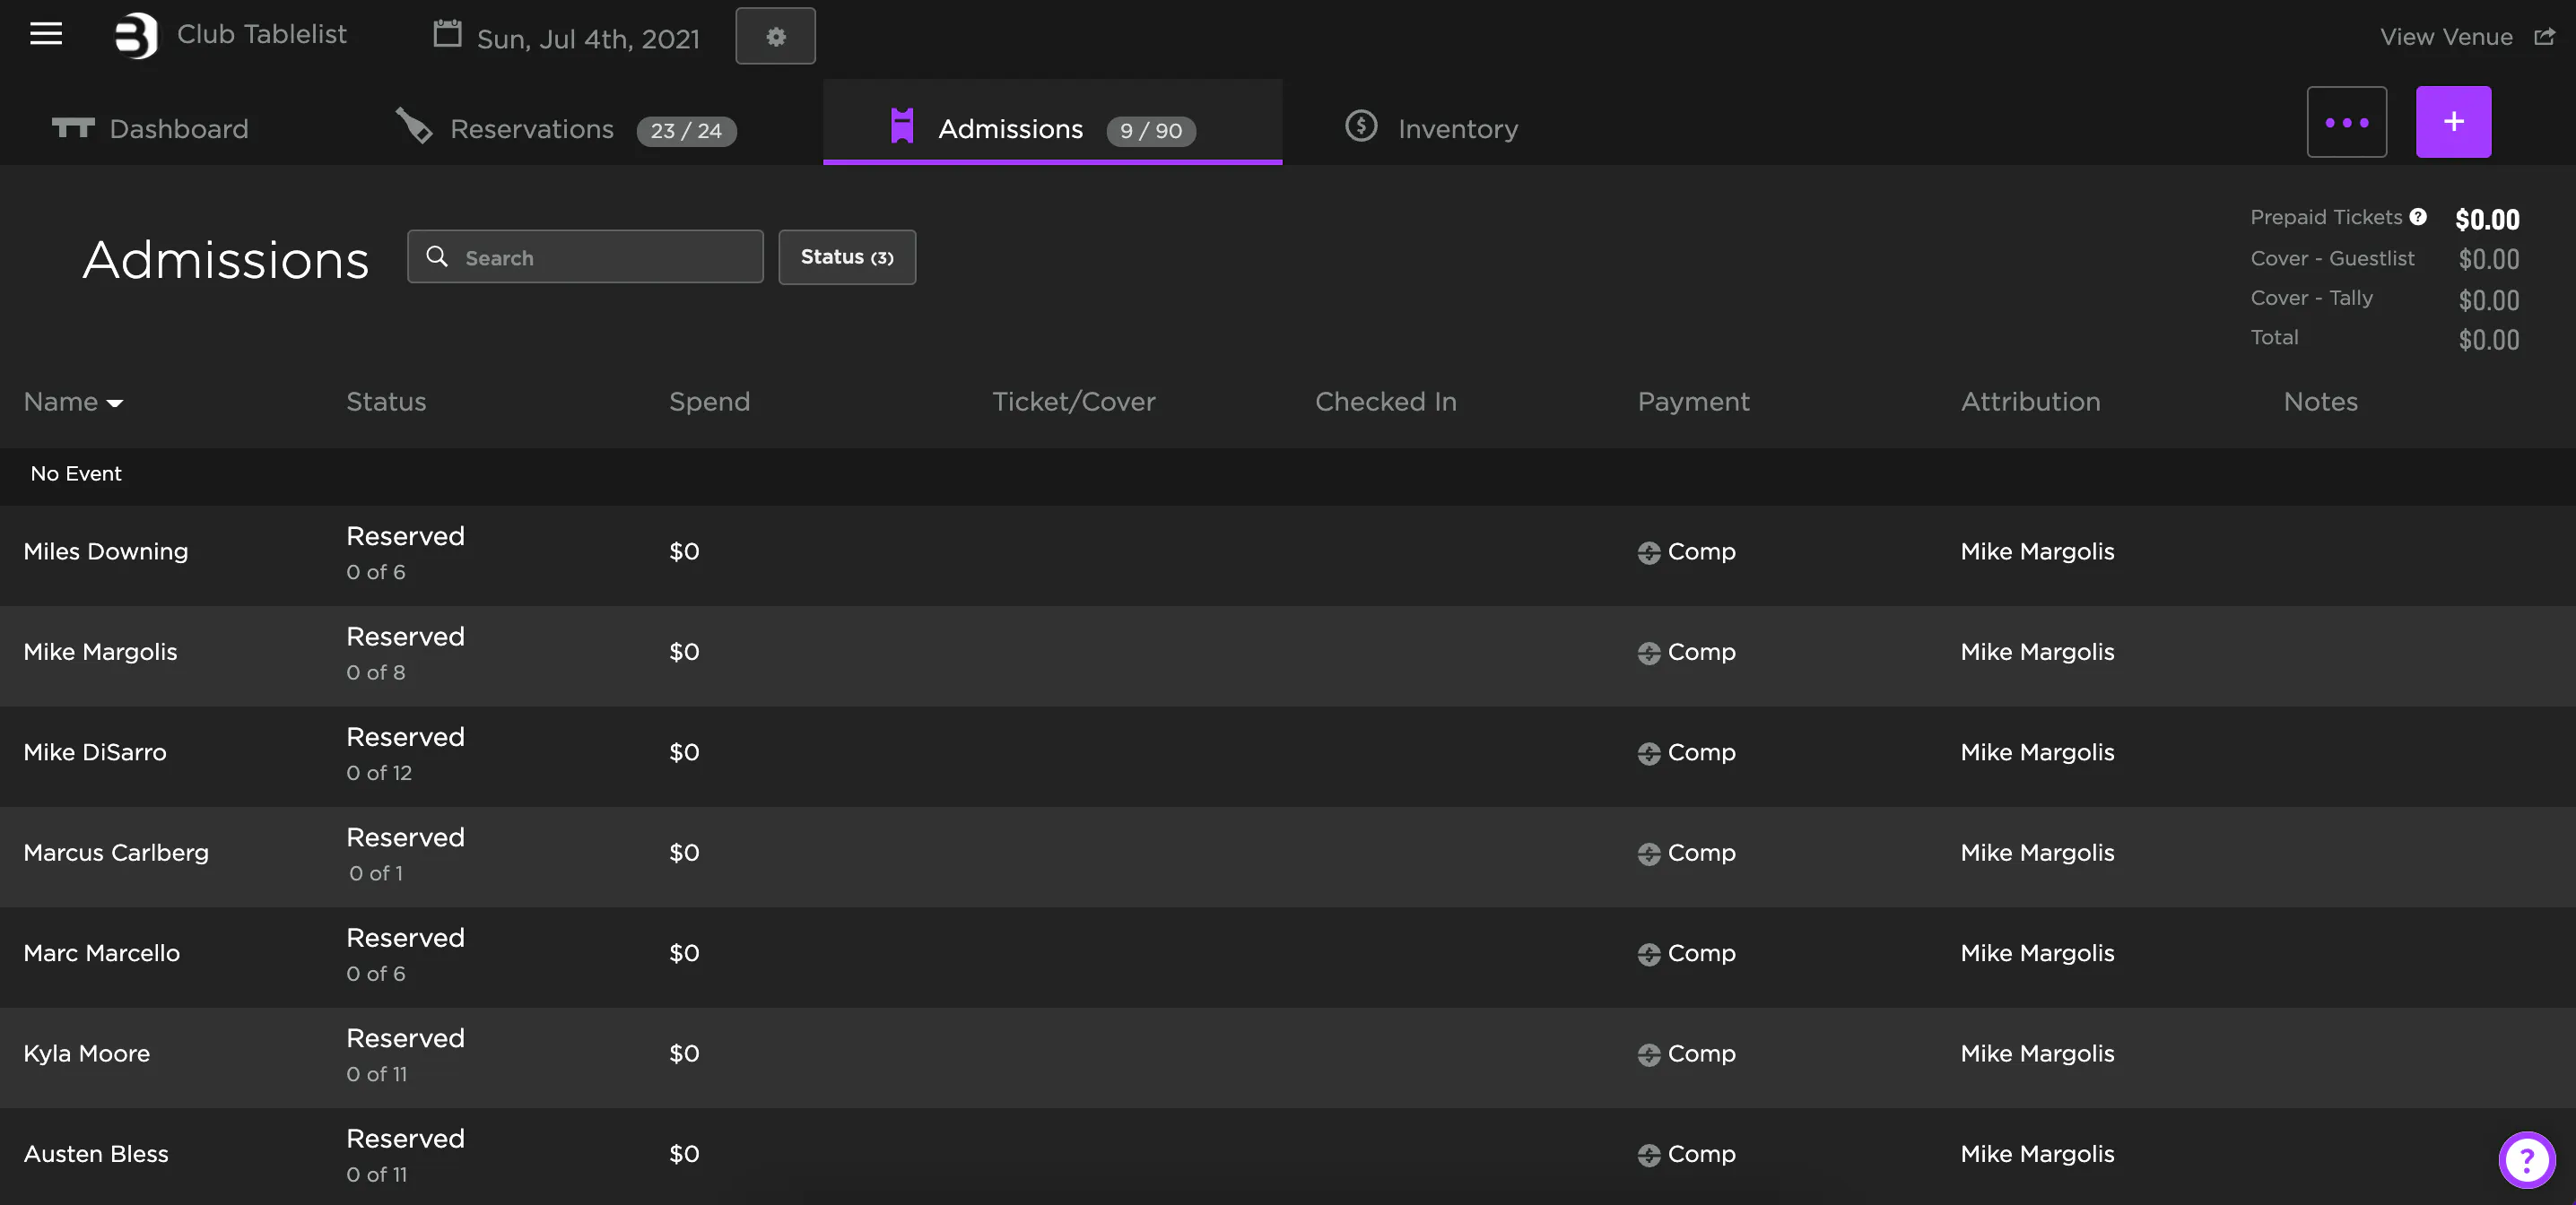
Task: Open the purple help chat bubble
Action: (x=2526, y=1160)
